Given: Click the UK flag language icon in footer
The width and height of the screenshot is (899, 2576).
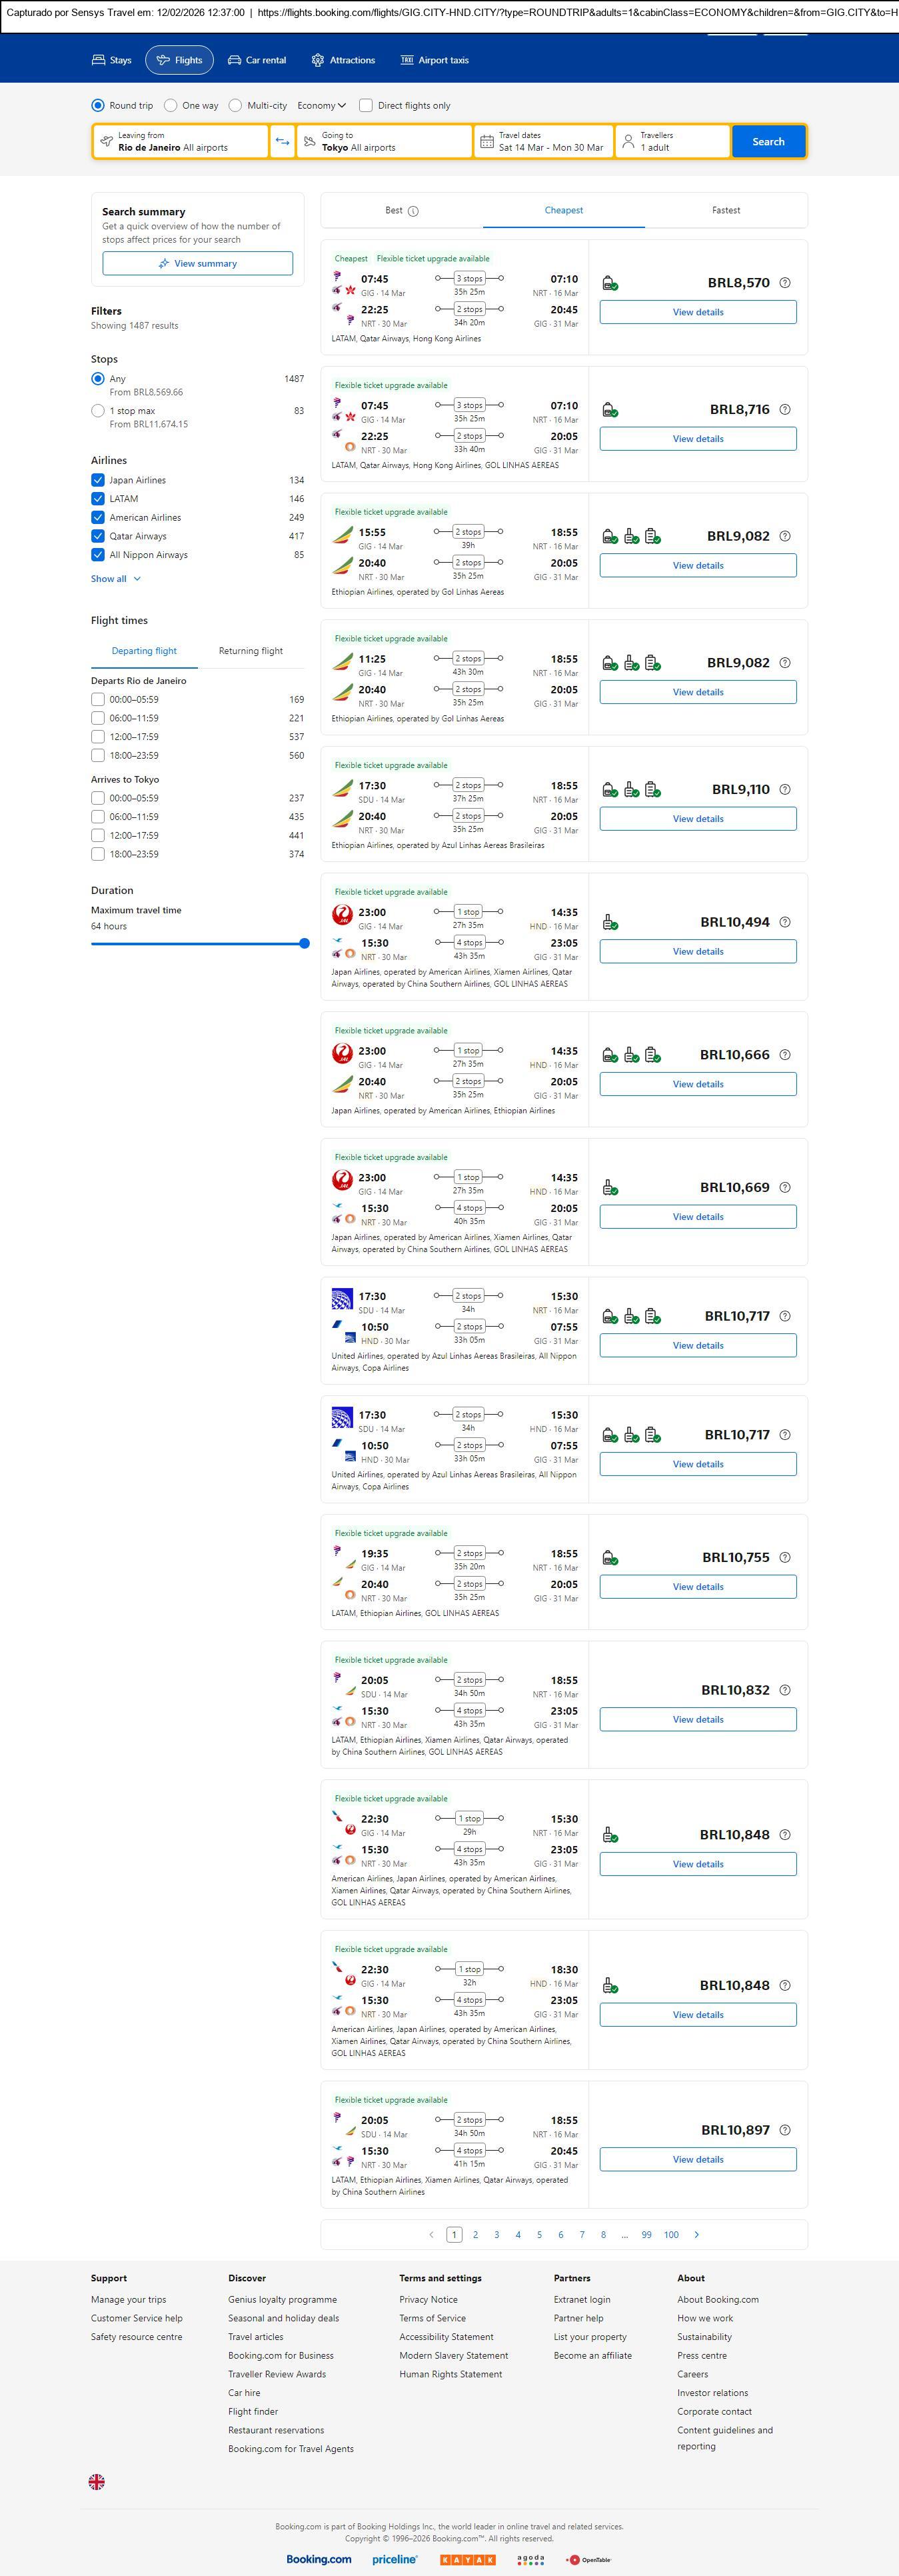Looking at the screenshot, I should click(x=97, y=2481).
